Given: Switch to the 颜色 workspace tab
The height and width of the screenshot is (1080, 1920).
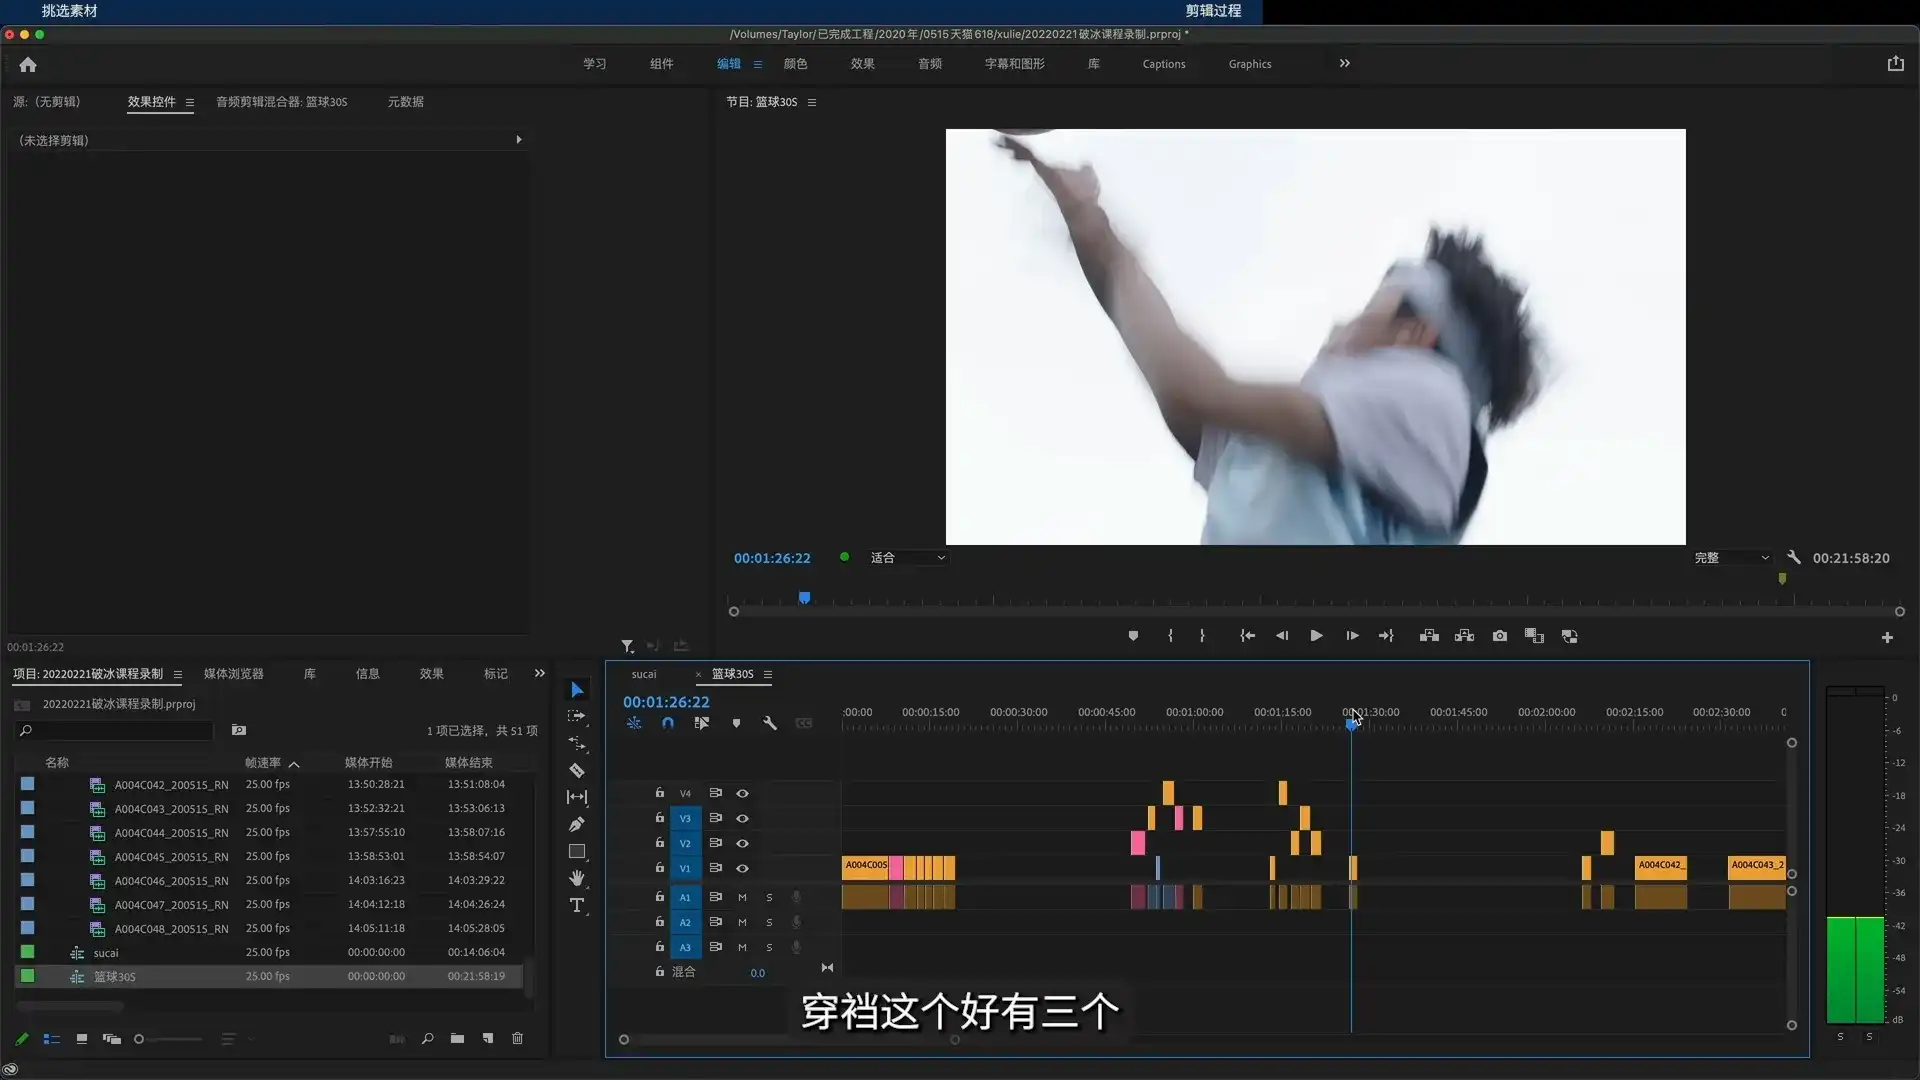Looking at the screenshot, I should pyautogui.click(x=795, y=64).
